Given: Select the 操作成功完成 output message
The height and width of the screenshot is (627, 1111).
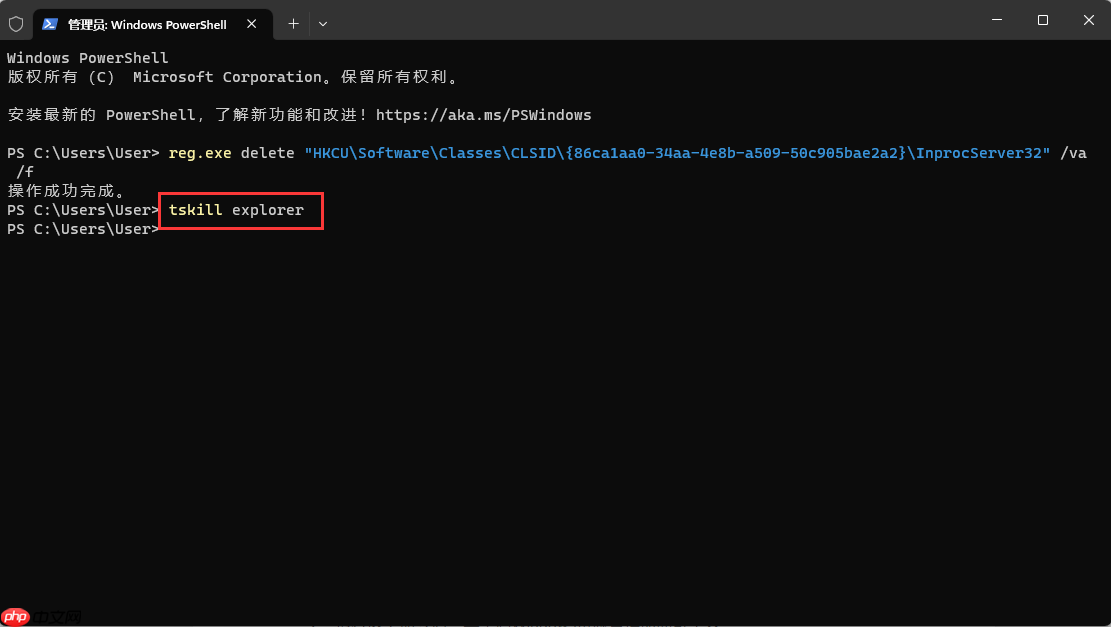Looking at the screenshot, I should pyautogui.click(x=64, y=190).
